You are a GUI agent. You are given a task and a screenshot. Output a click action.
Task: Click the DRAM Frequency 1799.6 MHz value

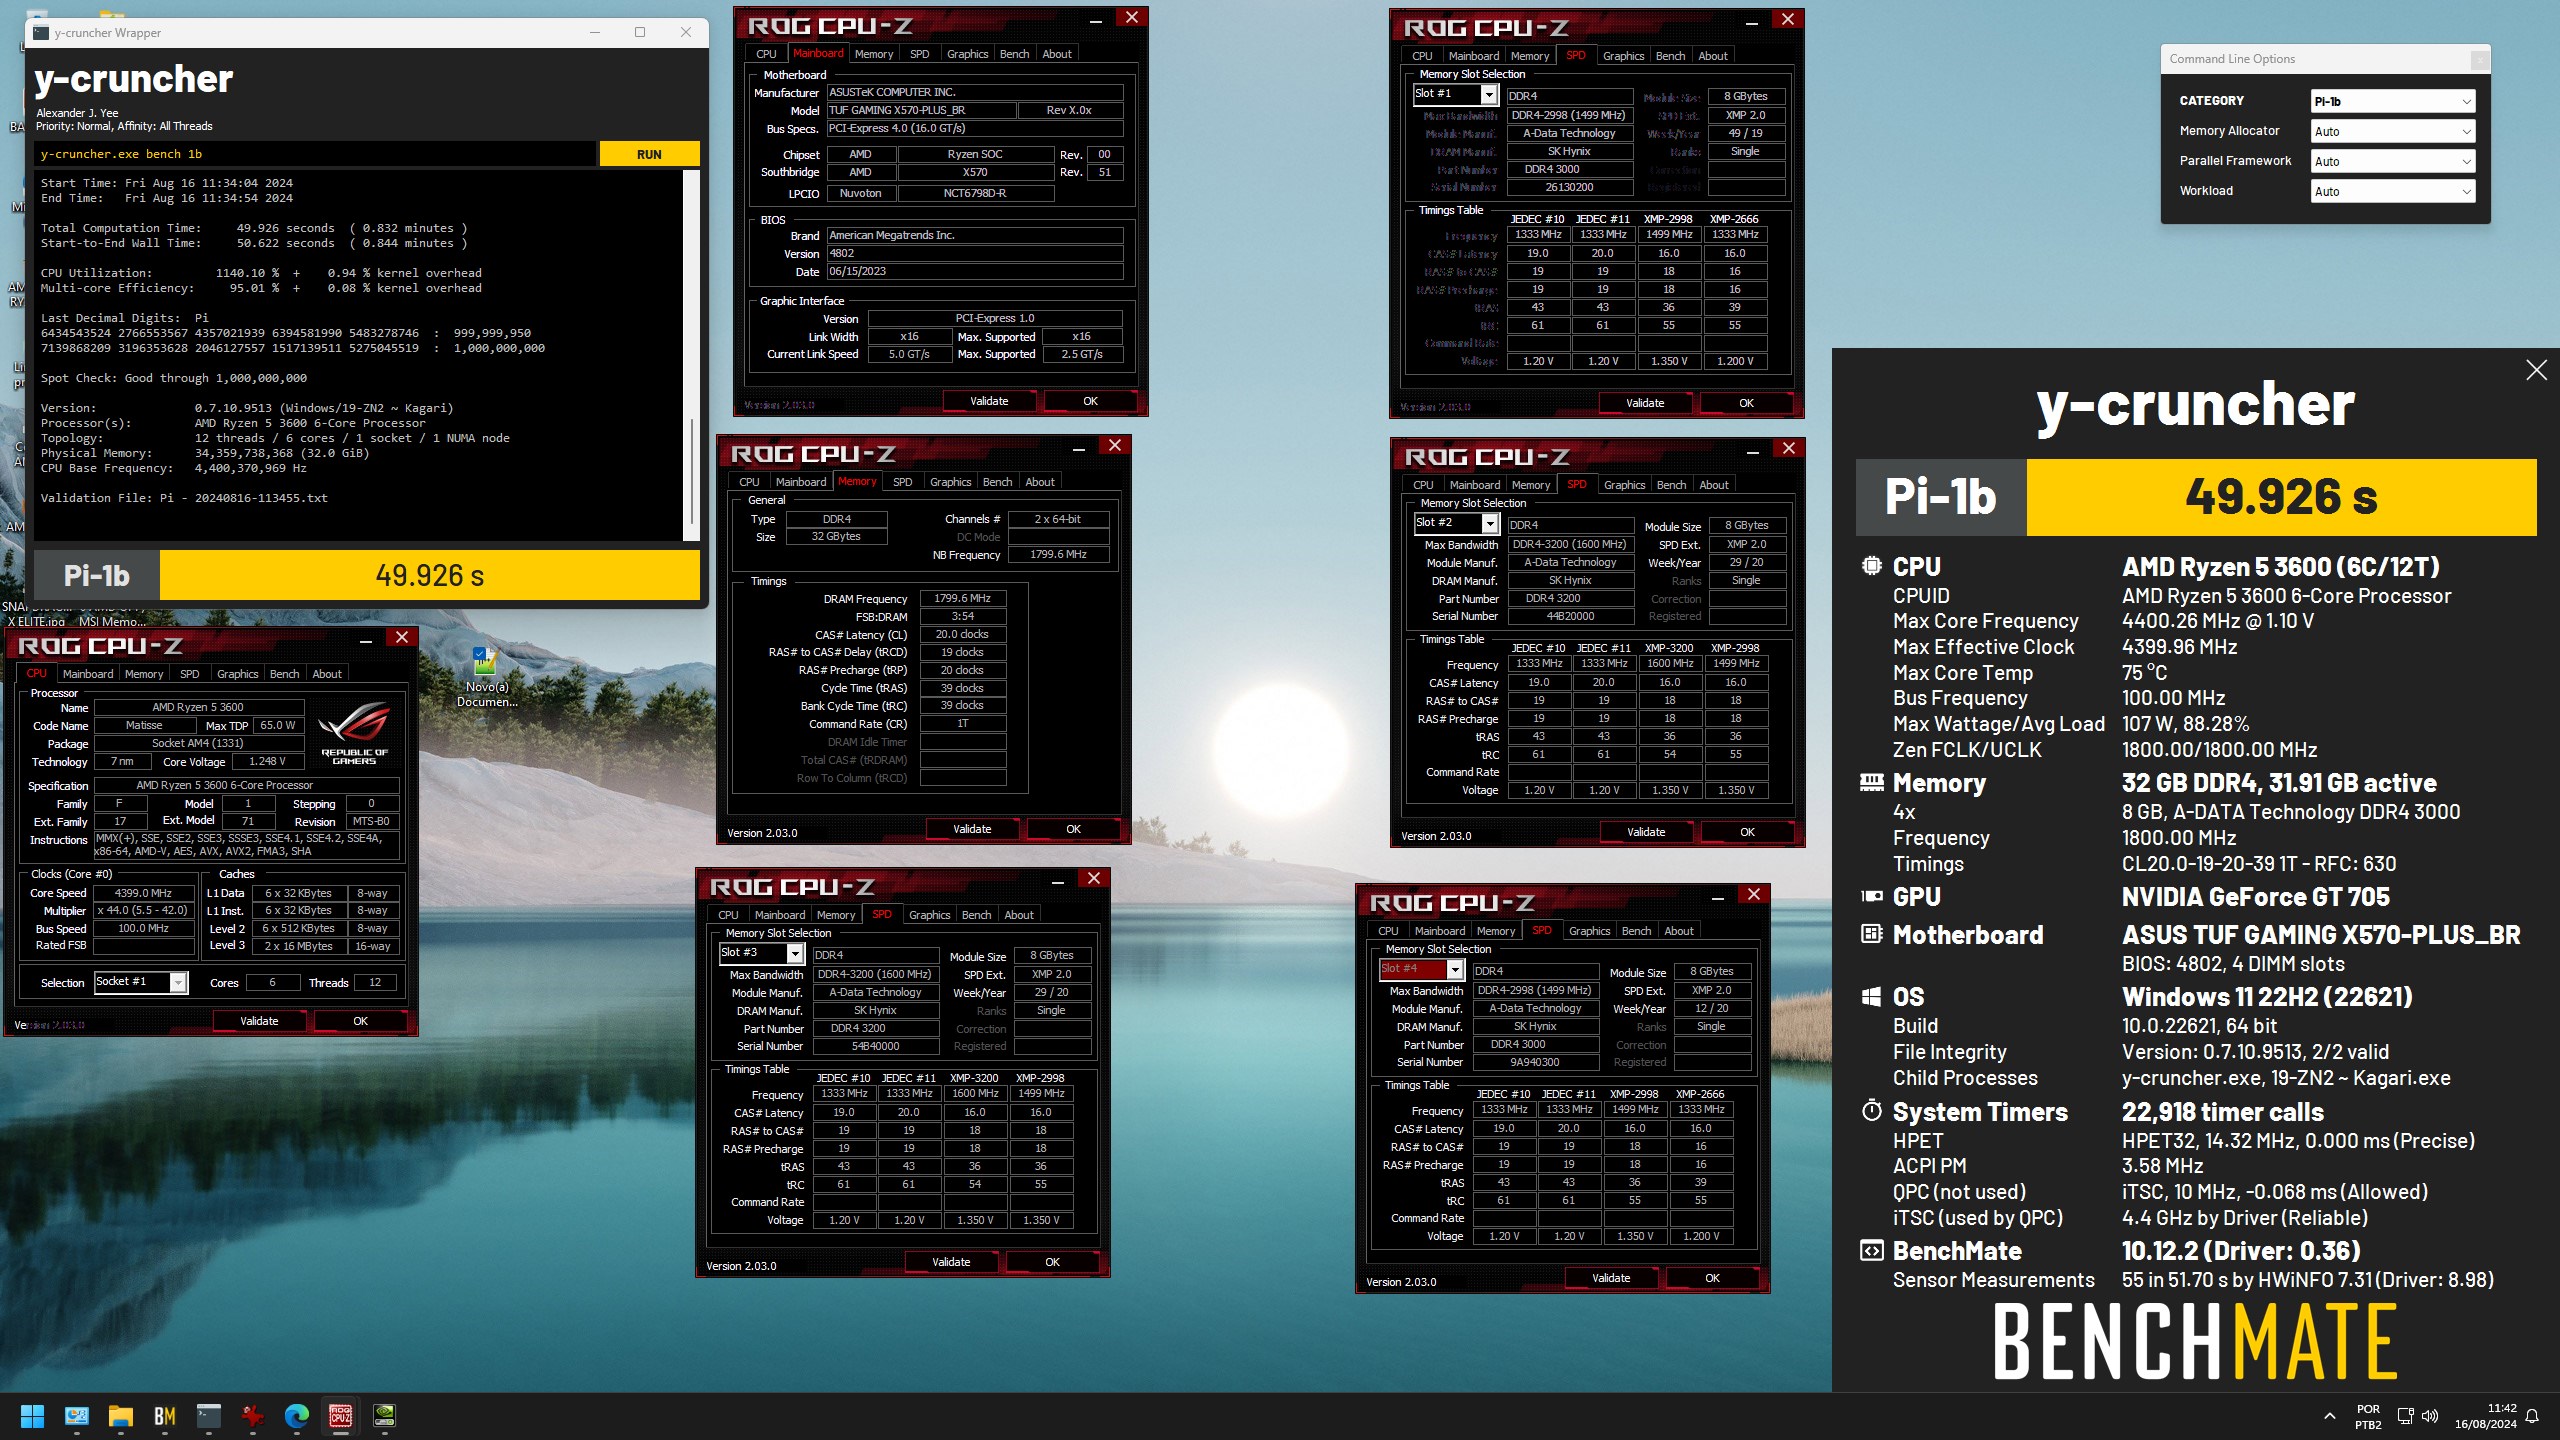(962, 598)
